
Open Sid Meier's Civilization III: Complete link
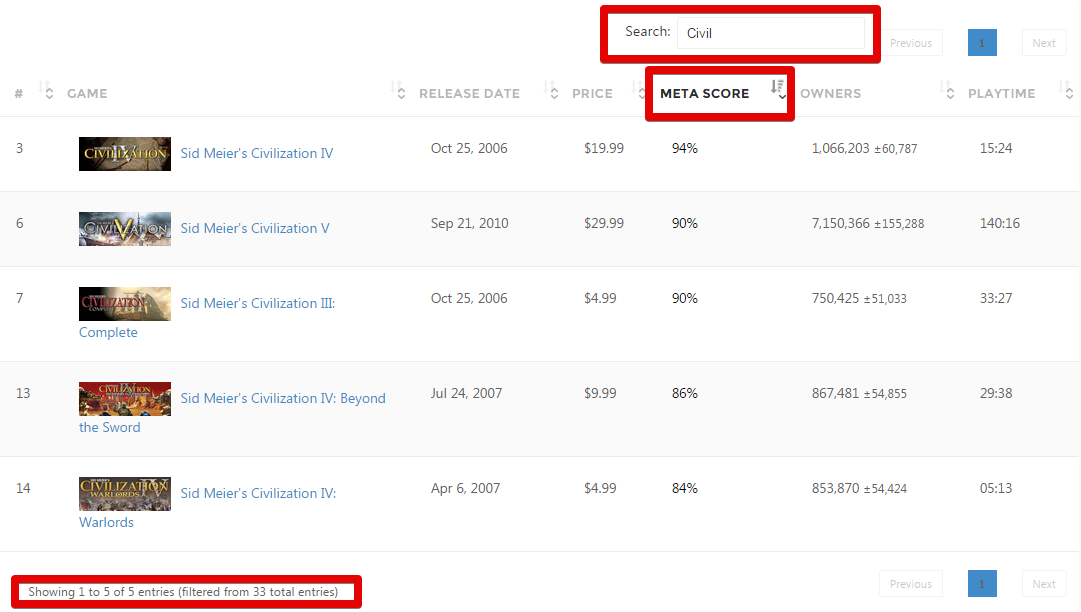(x=257, y=303)
